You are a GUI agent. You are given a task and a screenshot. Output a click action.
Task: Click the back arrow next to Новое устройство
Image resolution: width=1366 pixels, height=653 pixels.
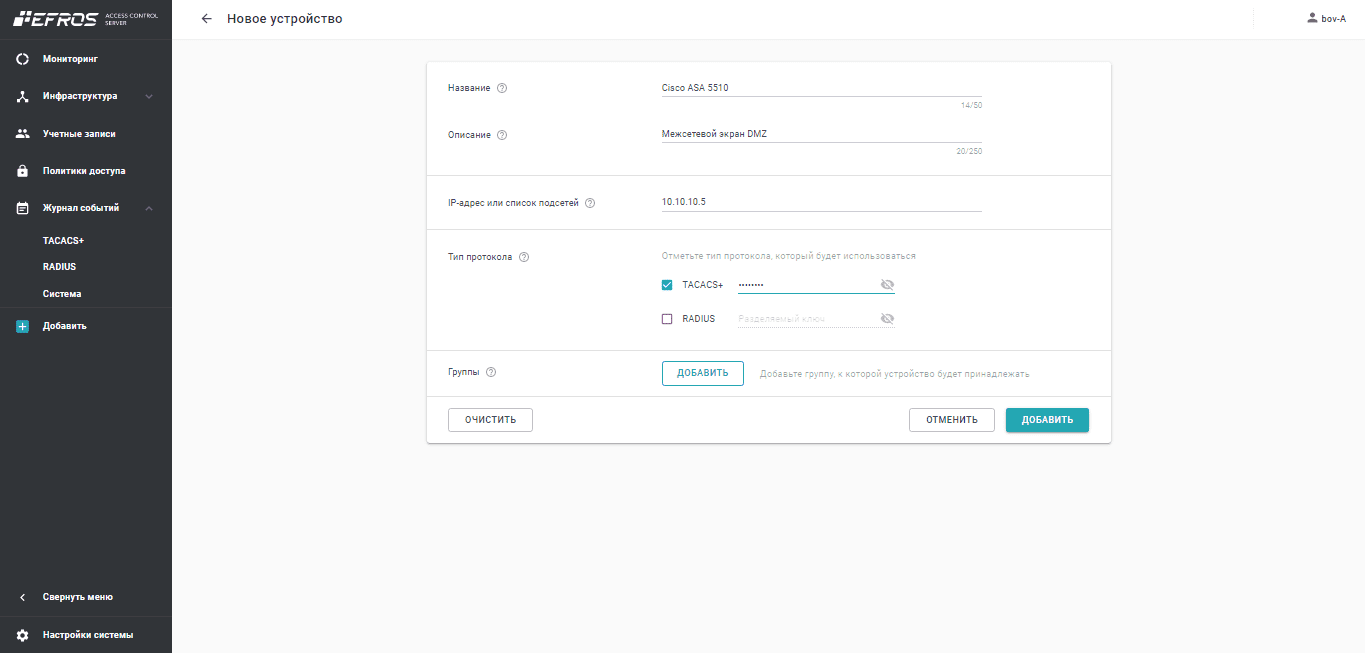[x=207, y=19]
